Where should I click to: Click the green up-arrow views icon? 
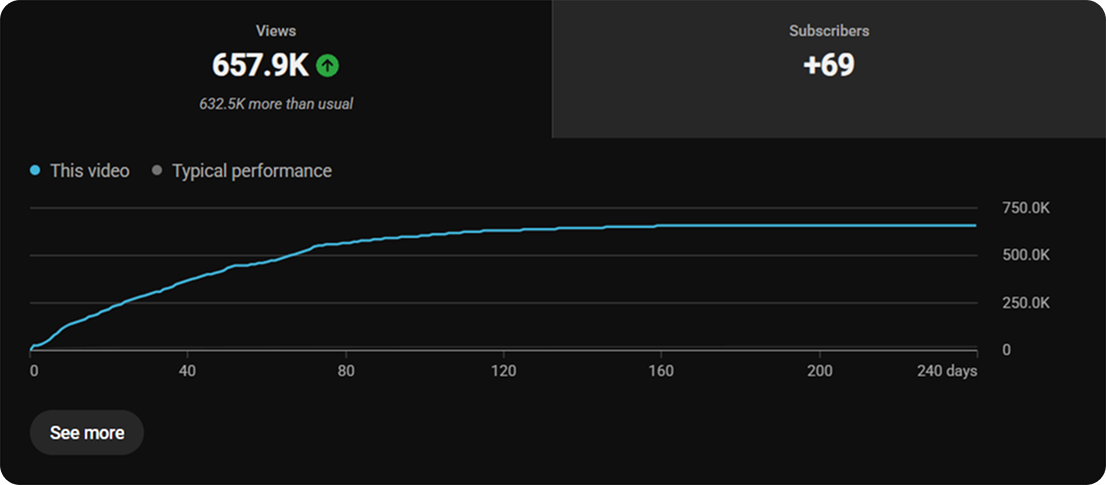[x=327, y=66]
